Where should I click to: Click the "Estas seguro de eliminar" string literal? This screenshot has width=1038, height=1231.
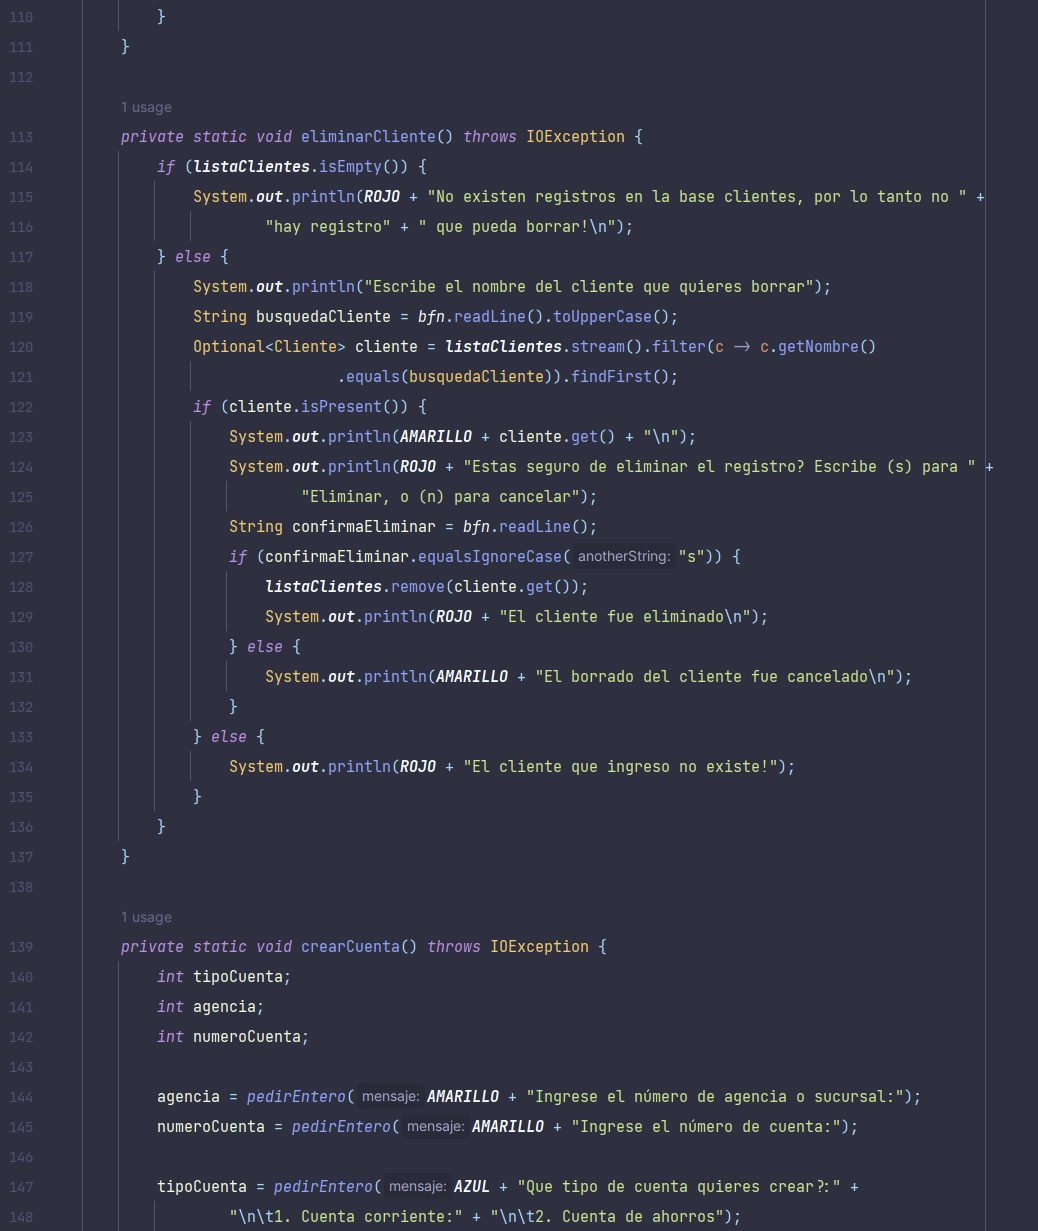(719, 467)
